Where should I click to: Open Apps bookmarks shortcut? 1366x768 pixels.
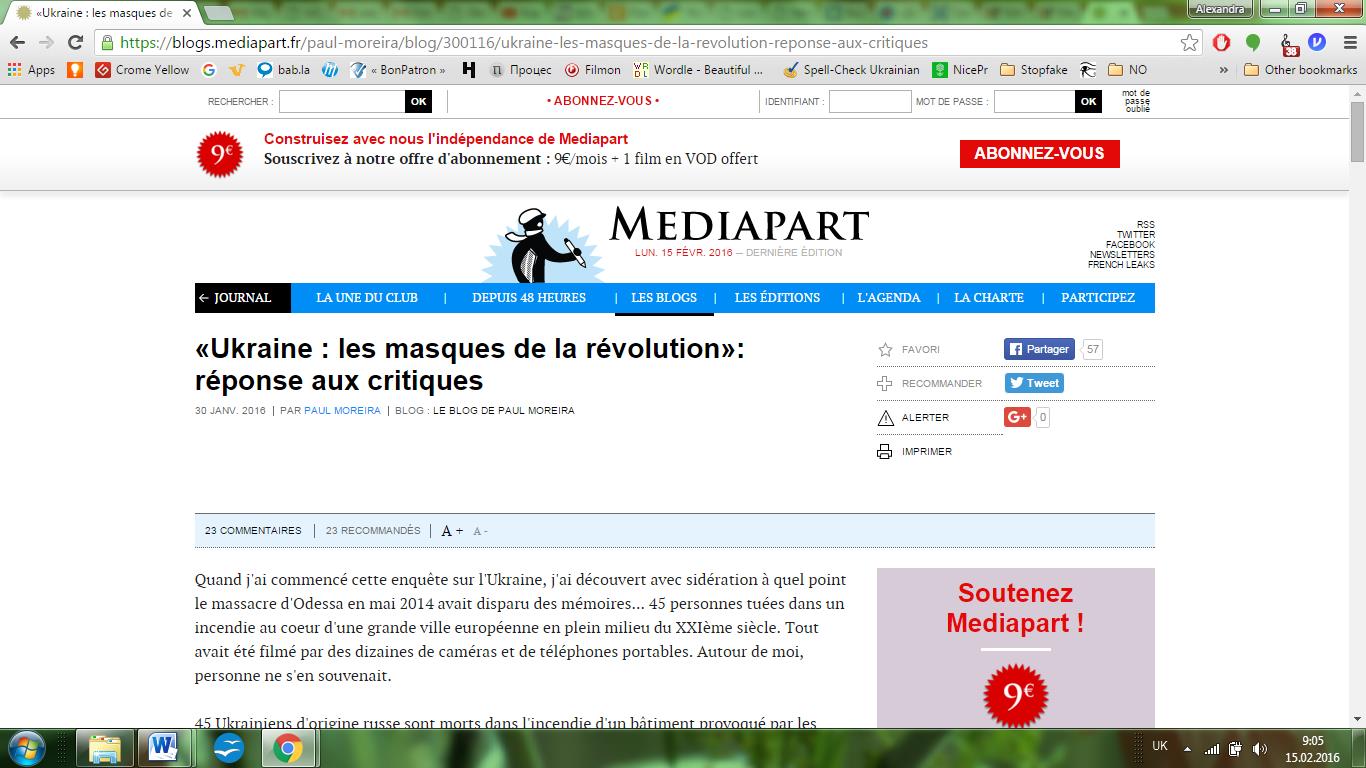pos(31,70)
